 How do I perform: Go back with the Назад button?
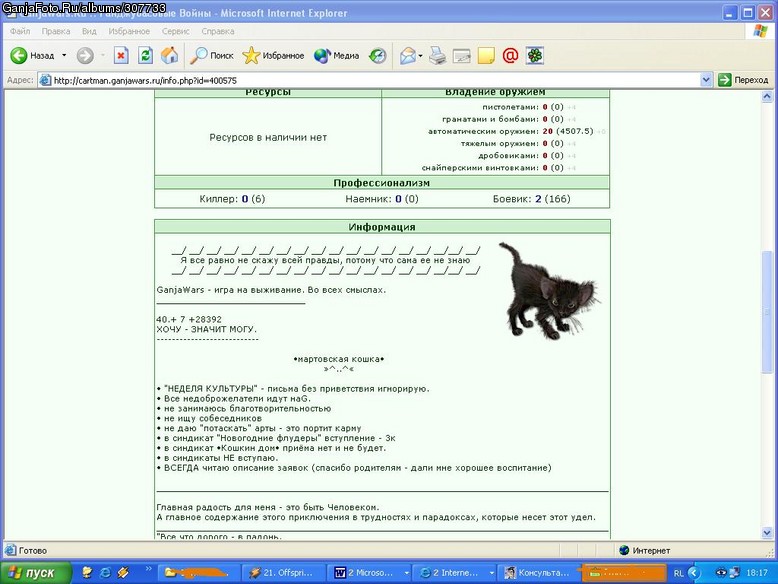click(32, 56)
